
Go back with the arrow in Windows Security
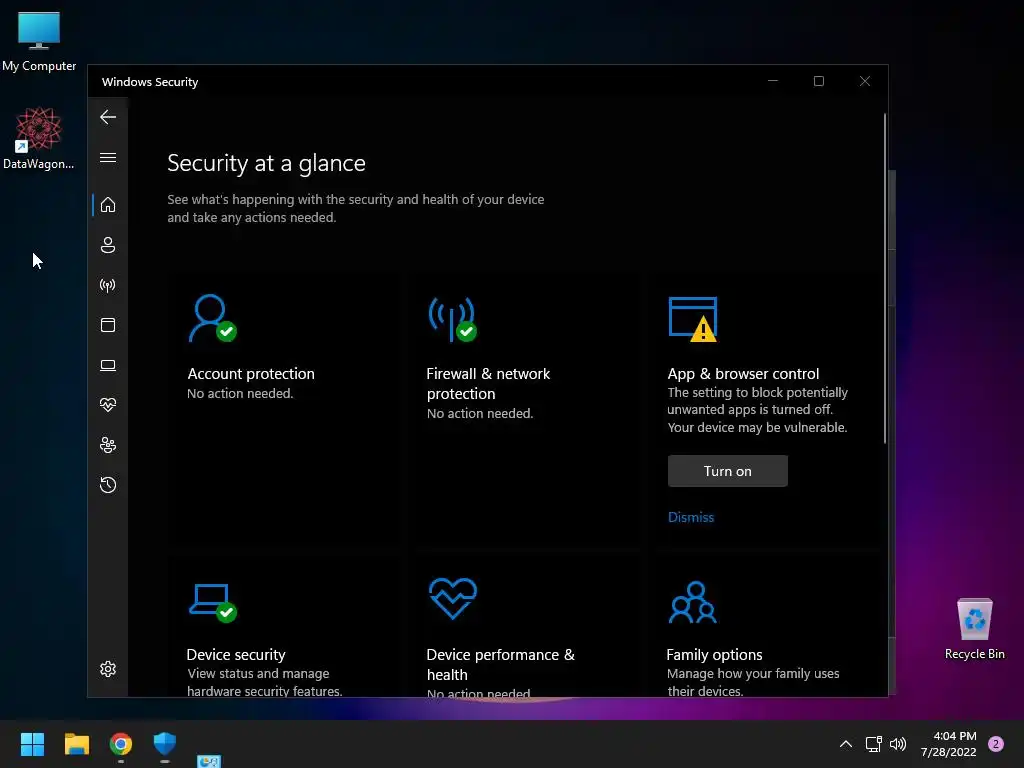108,117
